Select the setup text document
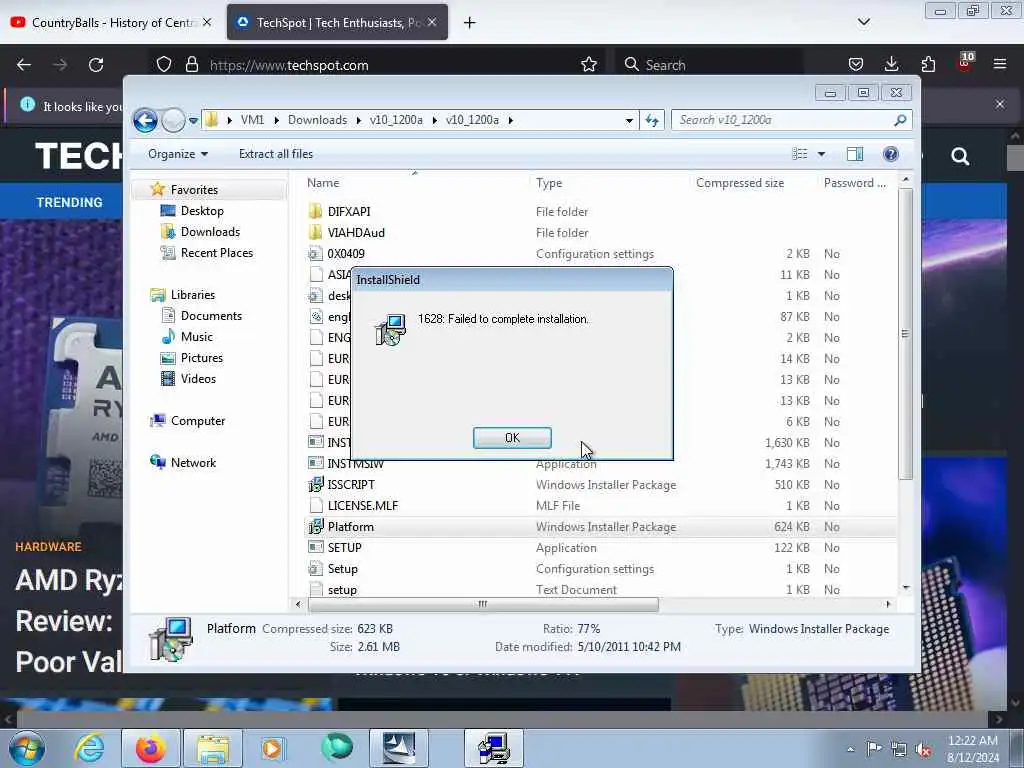This screenshot has height=768, width=1024. [x=342, y=590]
